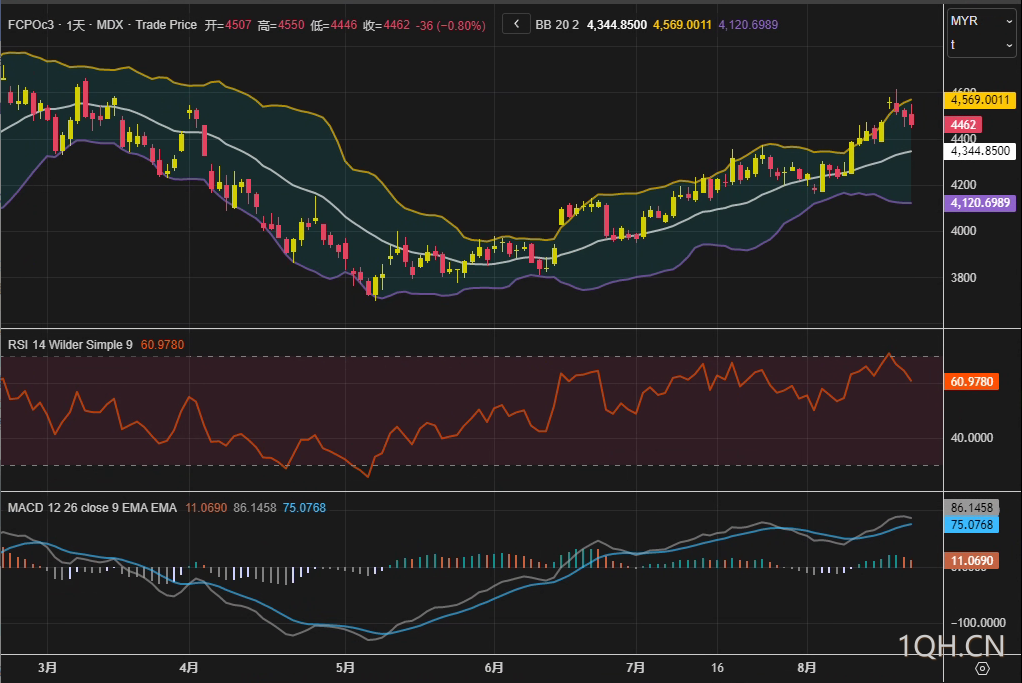Click the orange 60.9780 RSI axis tag

click(x=971, y=382)
